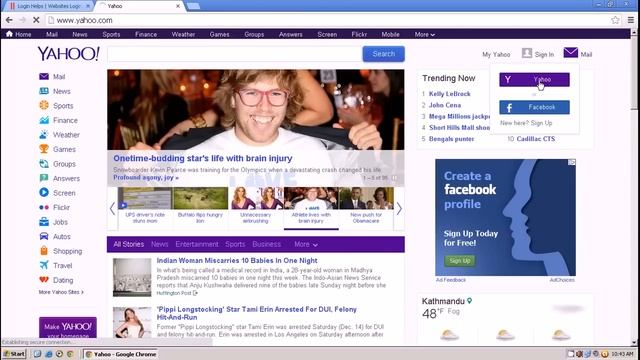Viewport: 640px width, 360px height.
Task: Click the Sign In person icon
Action: 527,53
